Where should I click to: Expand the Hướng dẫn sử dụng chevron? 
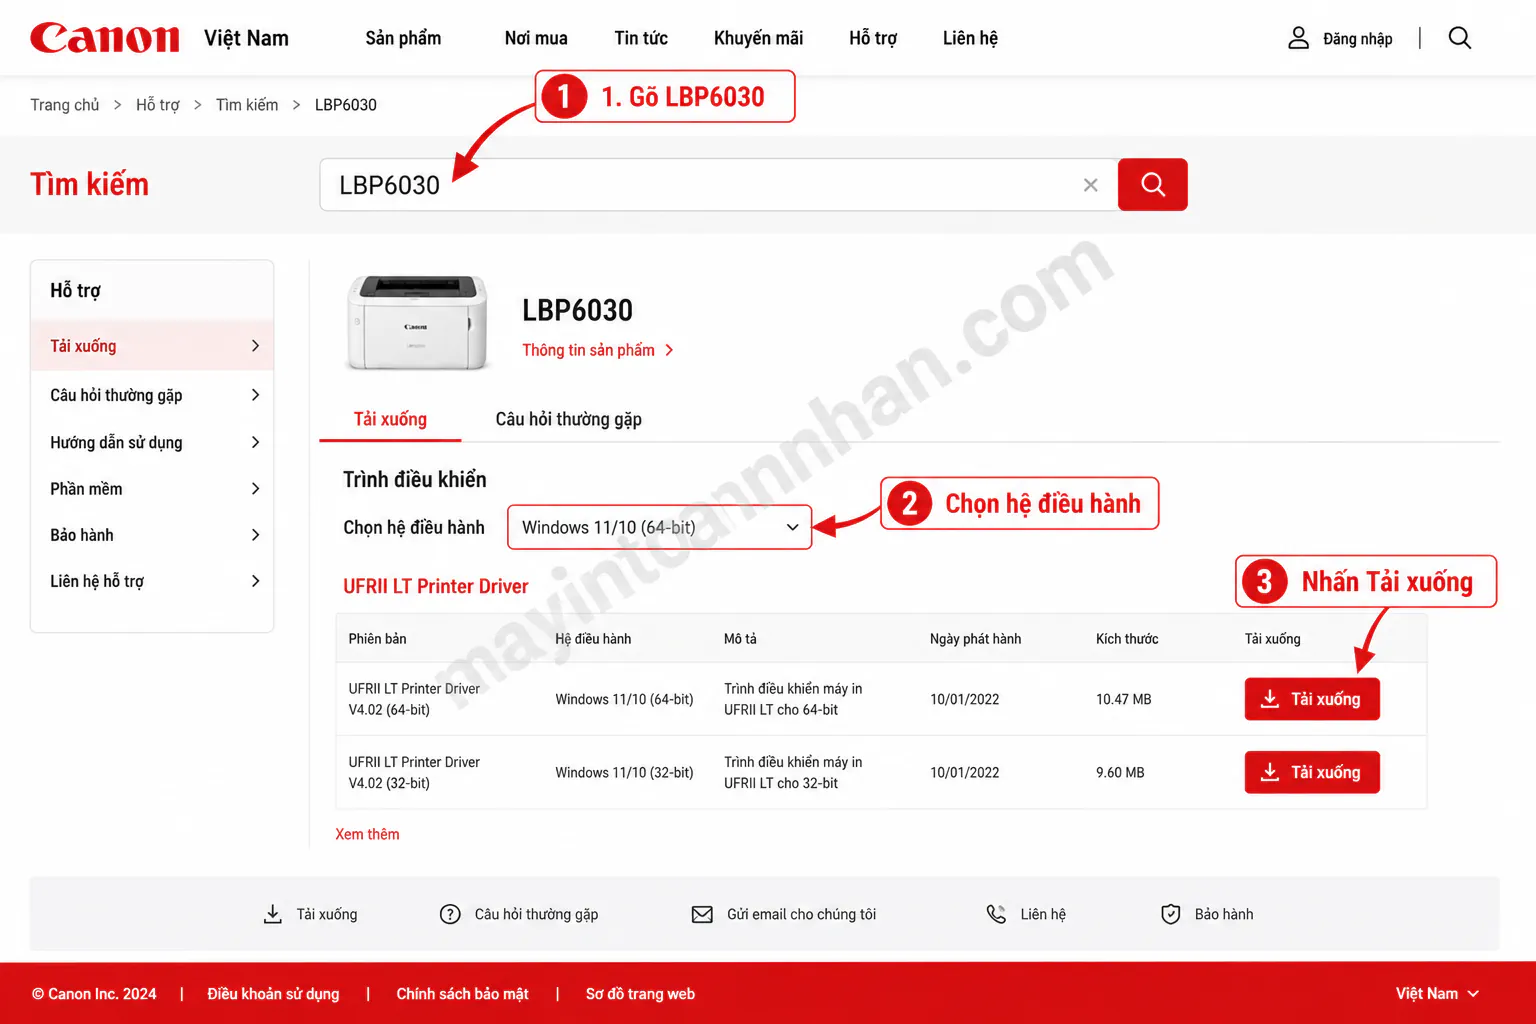coord(255,442)
